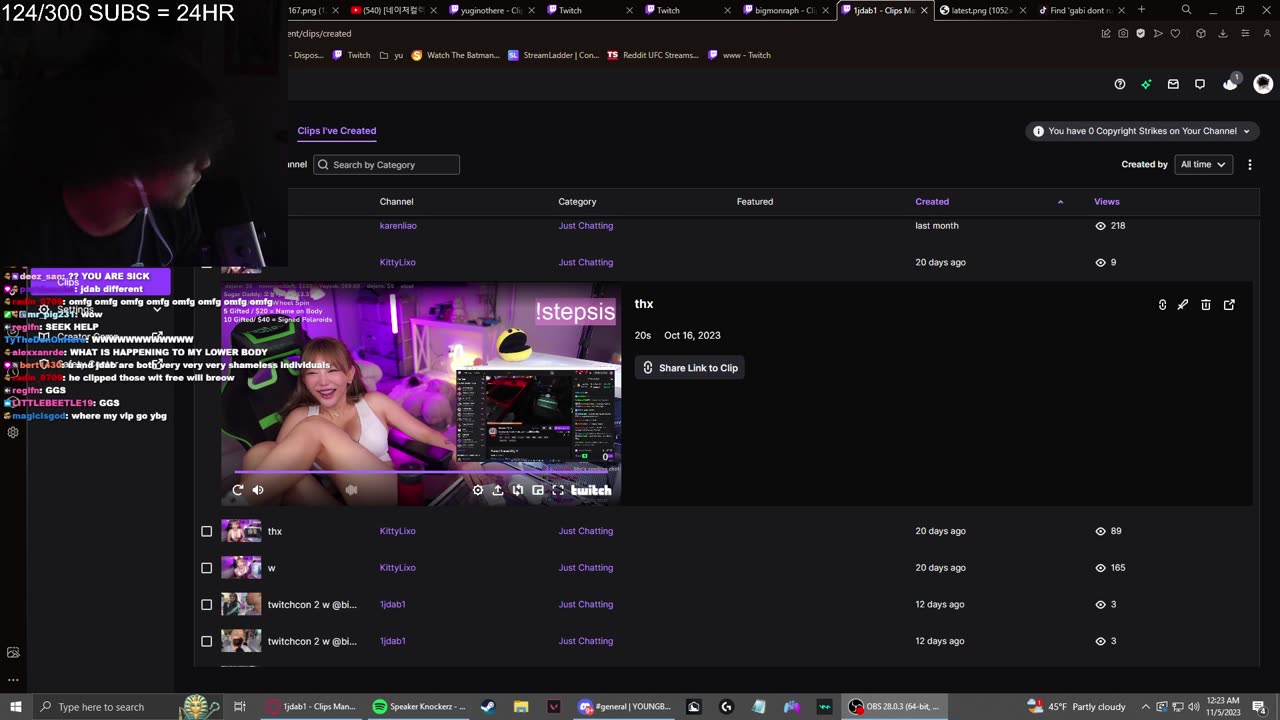This screenshot has width=1280, height=720.
Task: Open clip player settings gear
Action: click(478, 490)
